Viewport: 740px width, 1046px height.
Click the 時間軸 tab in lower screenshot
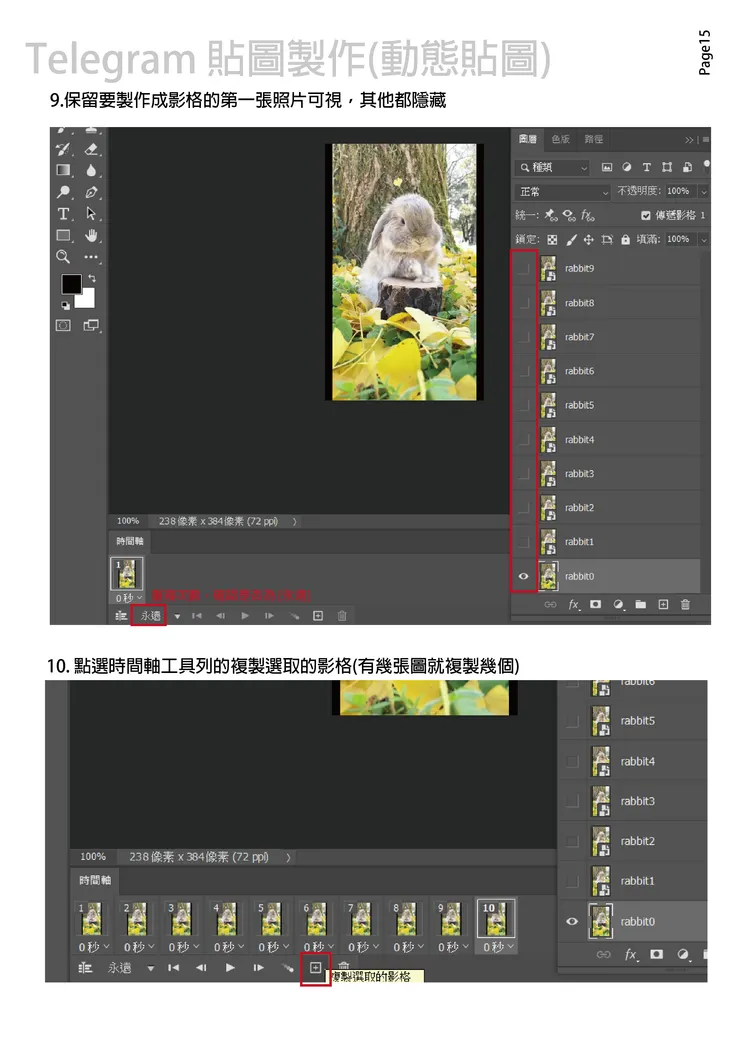[x=95, y=881]
